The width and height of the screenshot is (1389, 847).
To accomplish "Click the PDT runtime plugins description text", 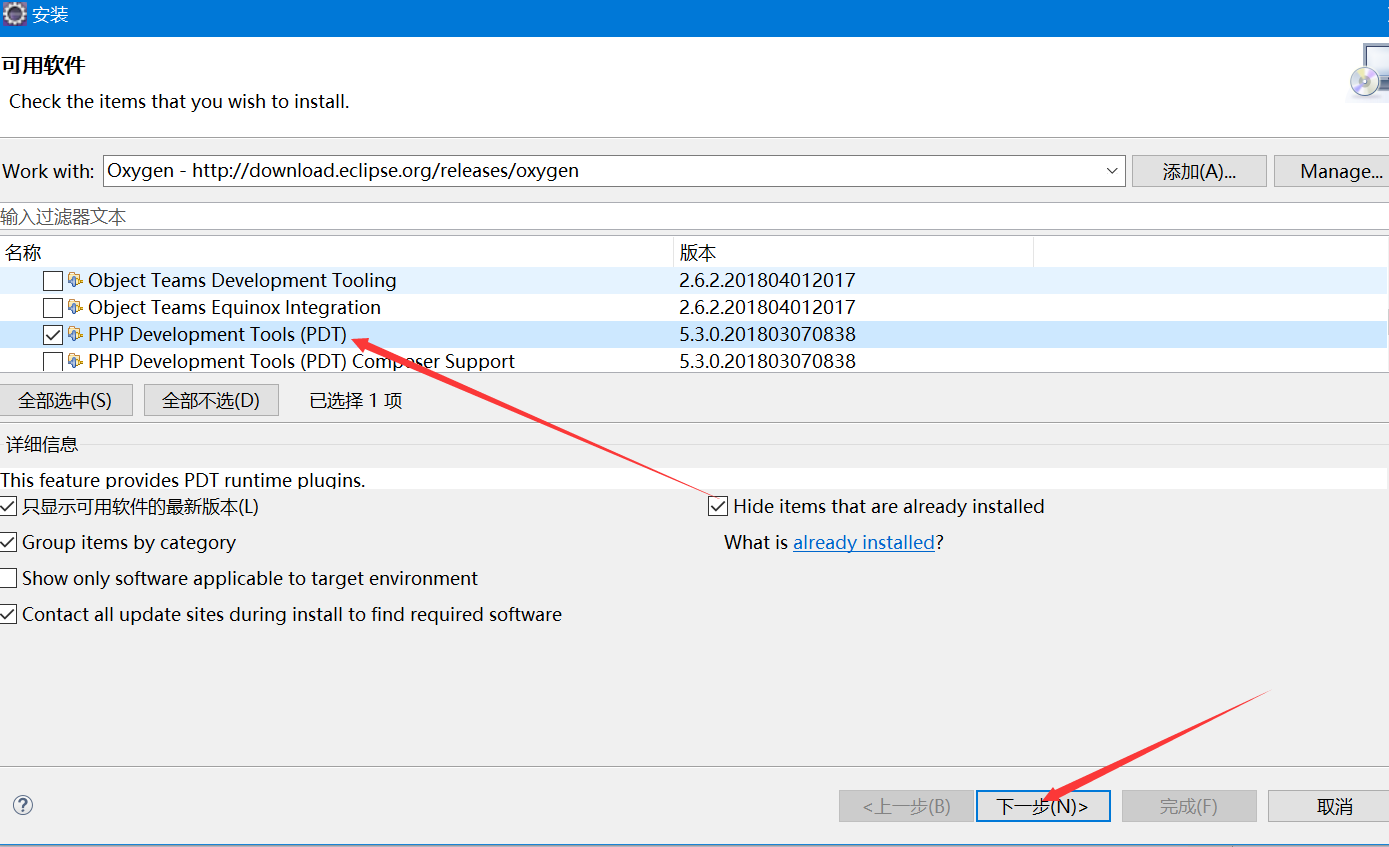I will [183, 480].
